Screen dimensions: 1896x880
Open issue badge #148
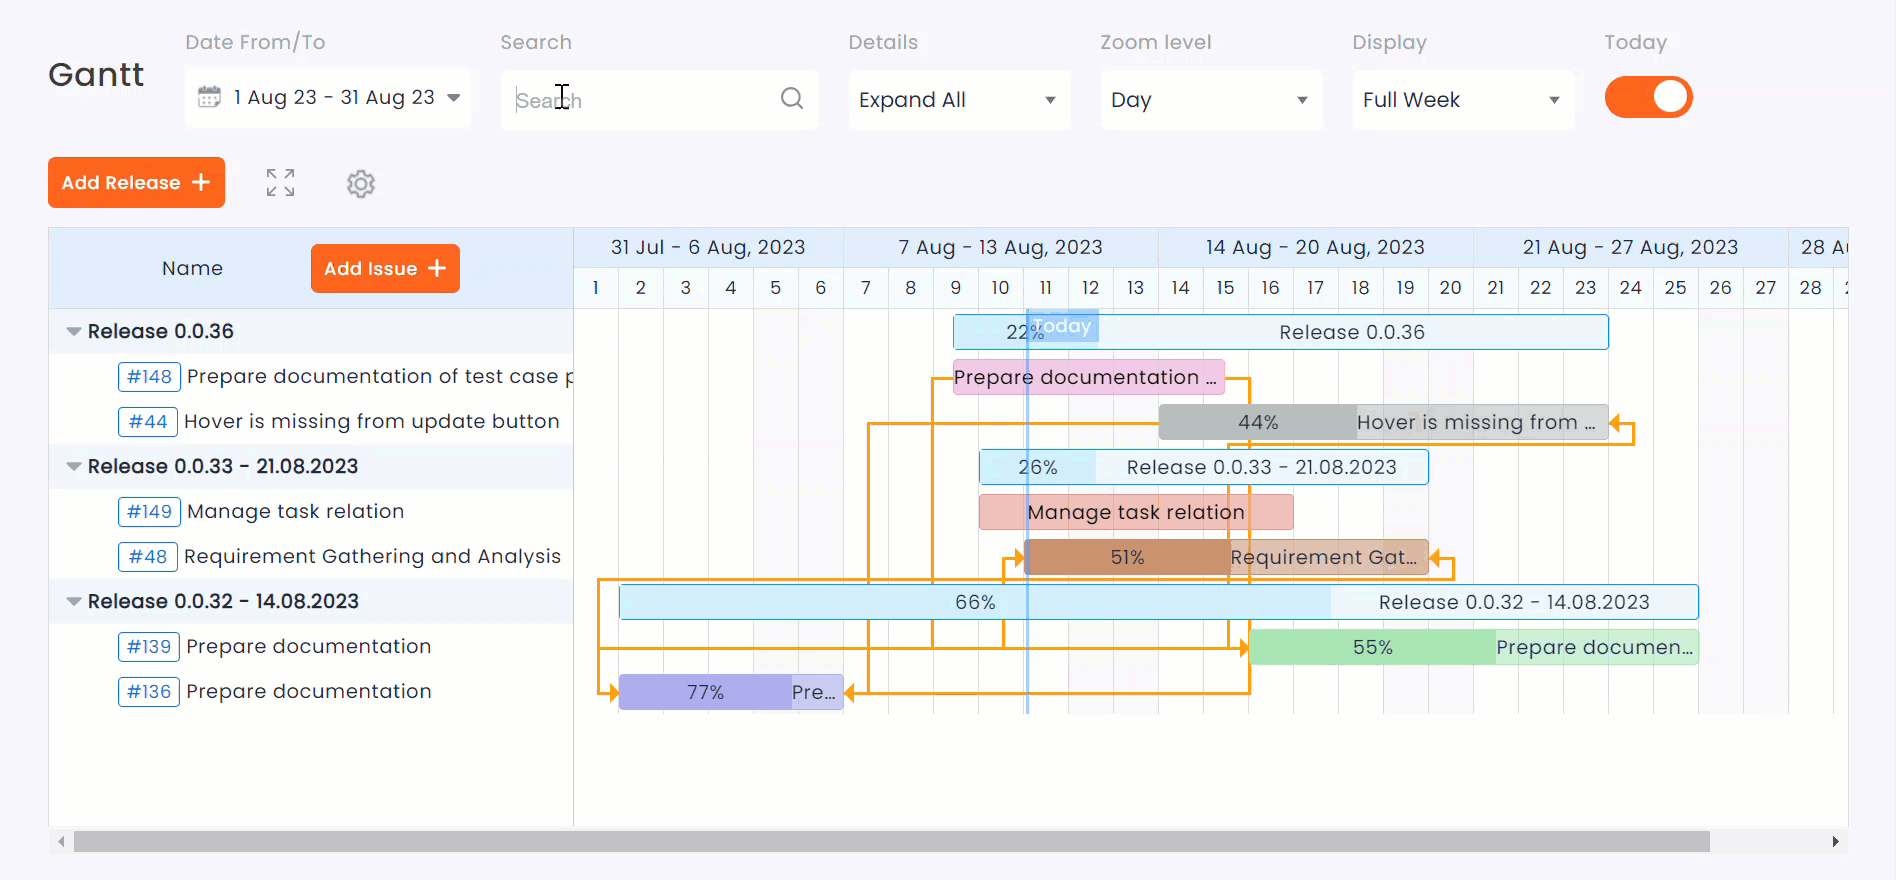(149, 377)
